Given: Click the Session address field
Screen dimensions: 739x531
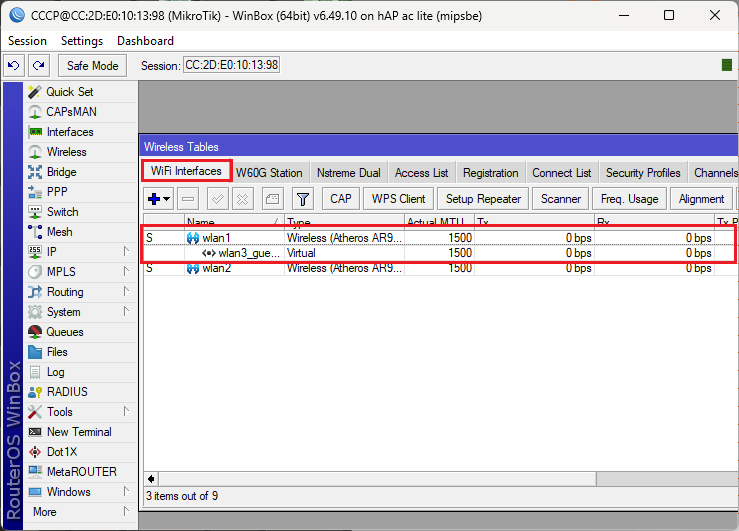Looking at the screenshot, I should point(231,65).
